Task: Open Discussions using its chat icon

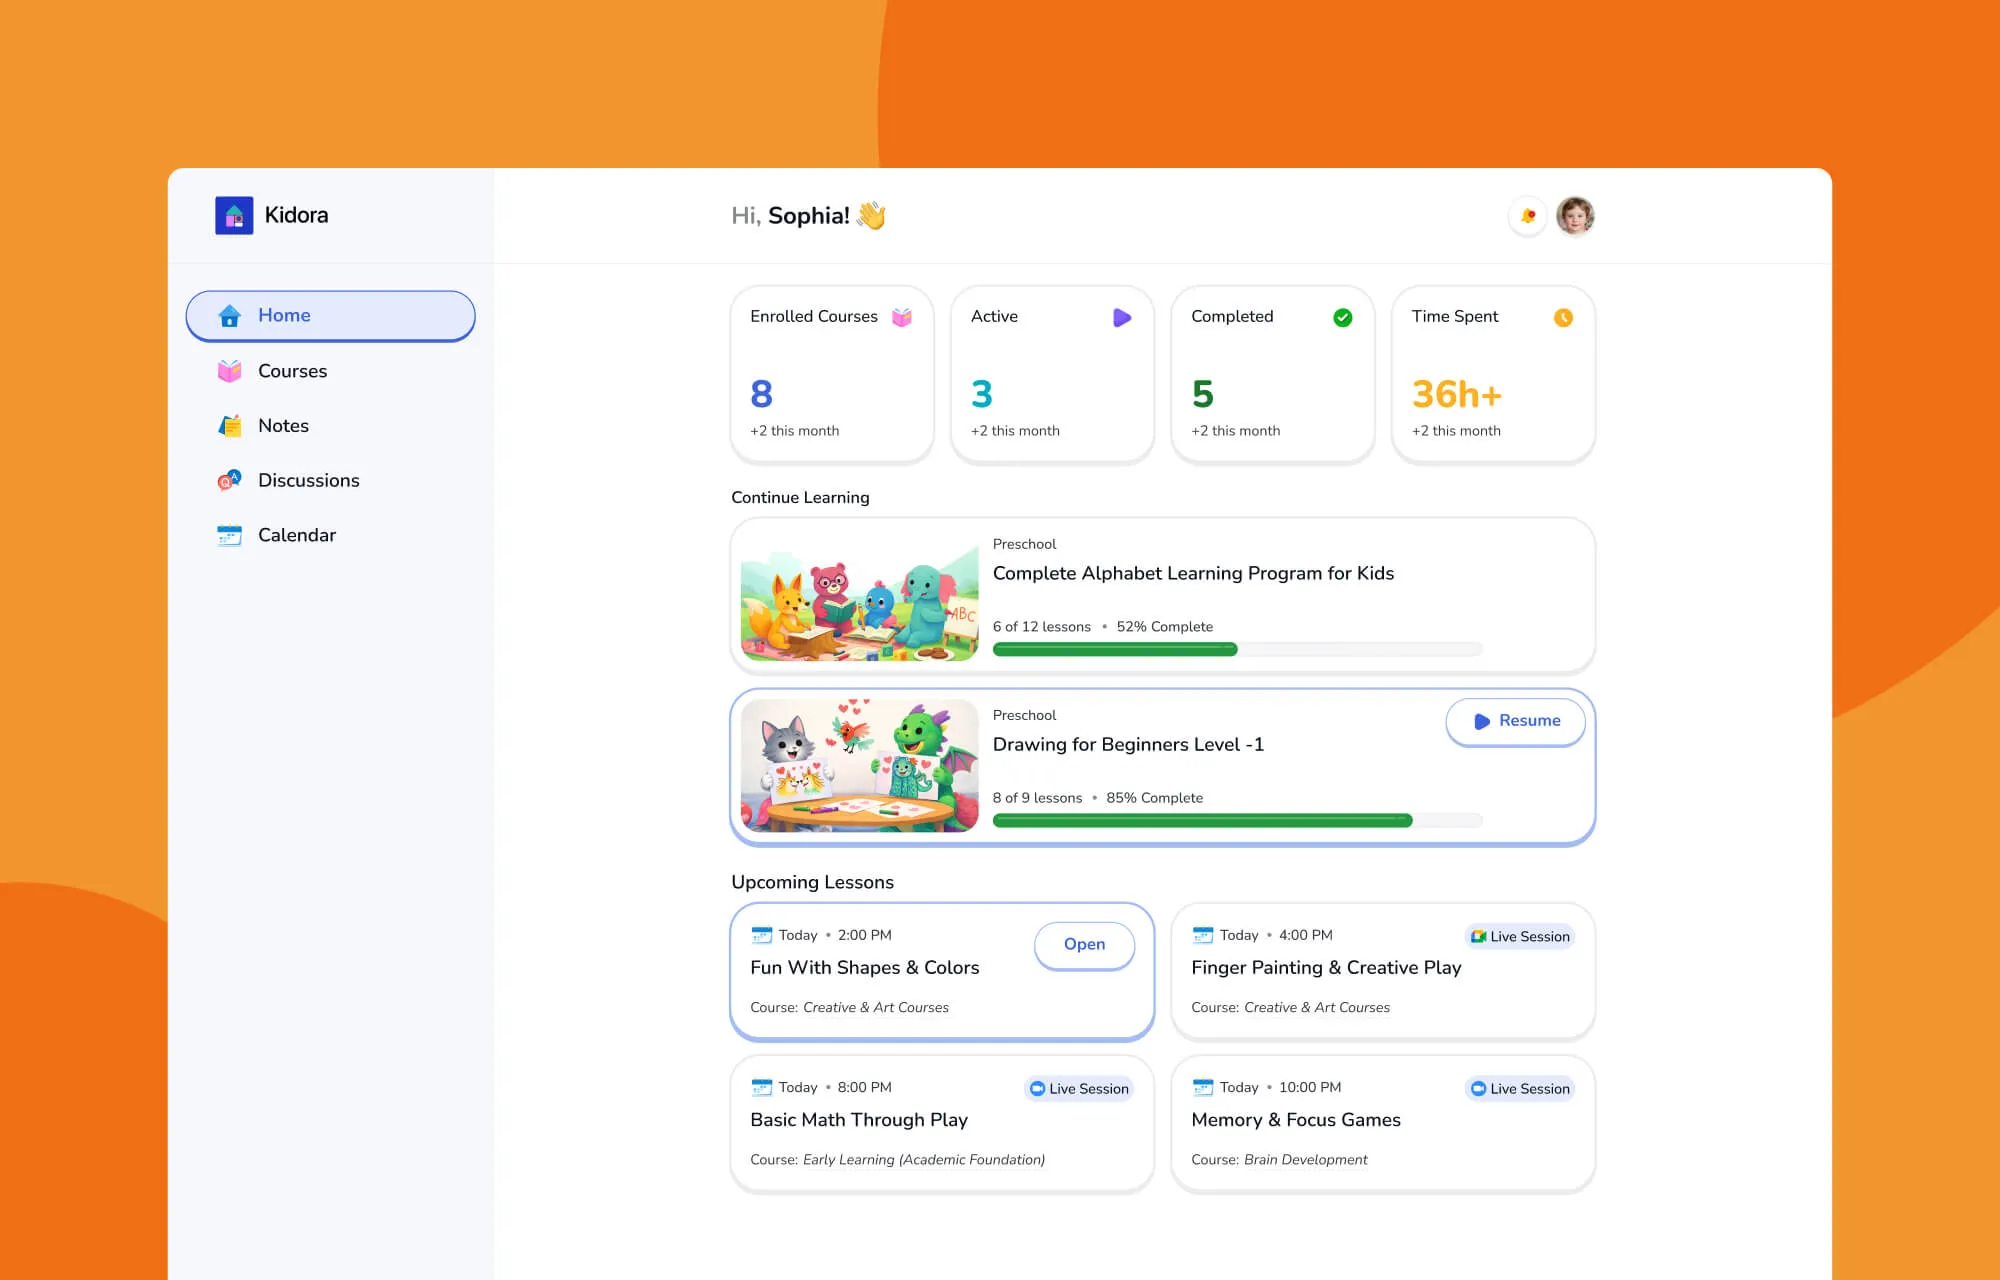Action: click(x=229, y=480)
